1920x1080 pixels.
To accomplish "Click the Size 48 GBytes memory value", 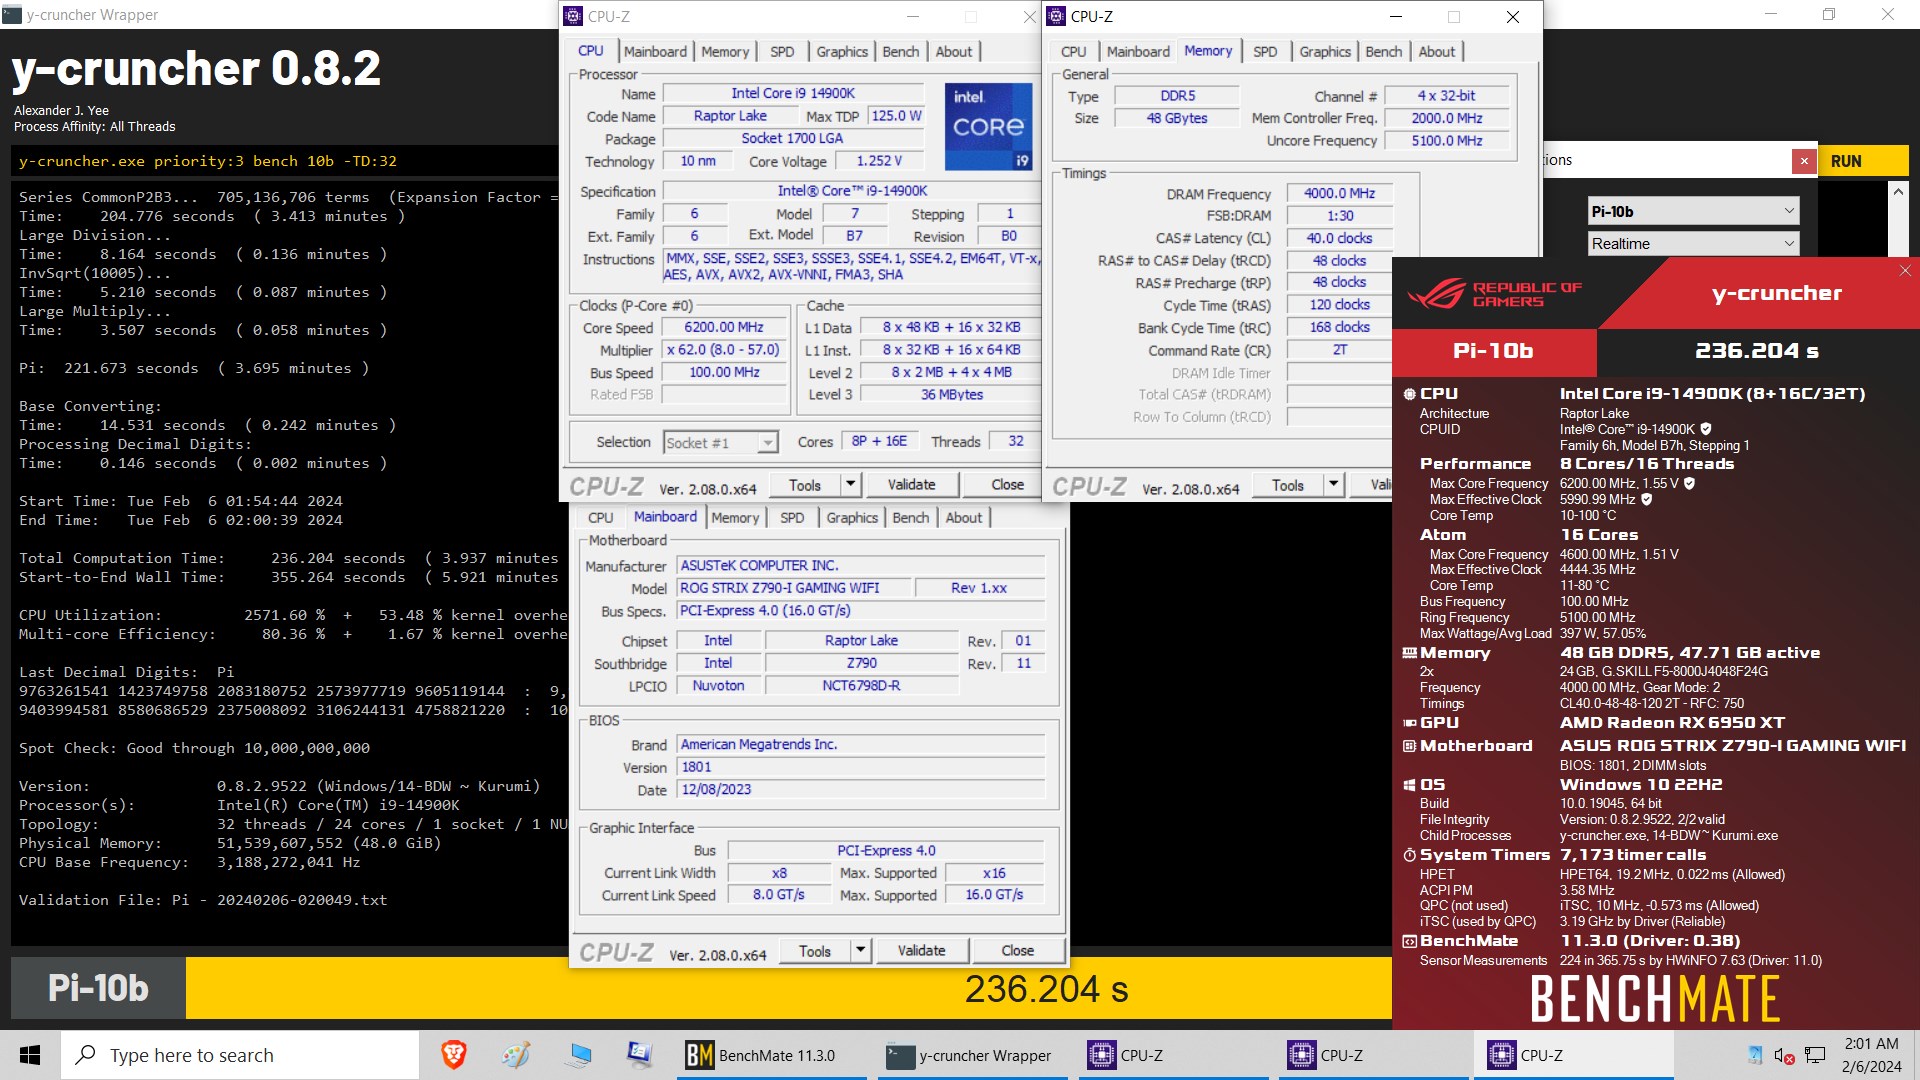I will point(1177,118).
